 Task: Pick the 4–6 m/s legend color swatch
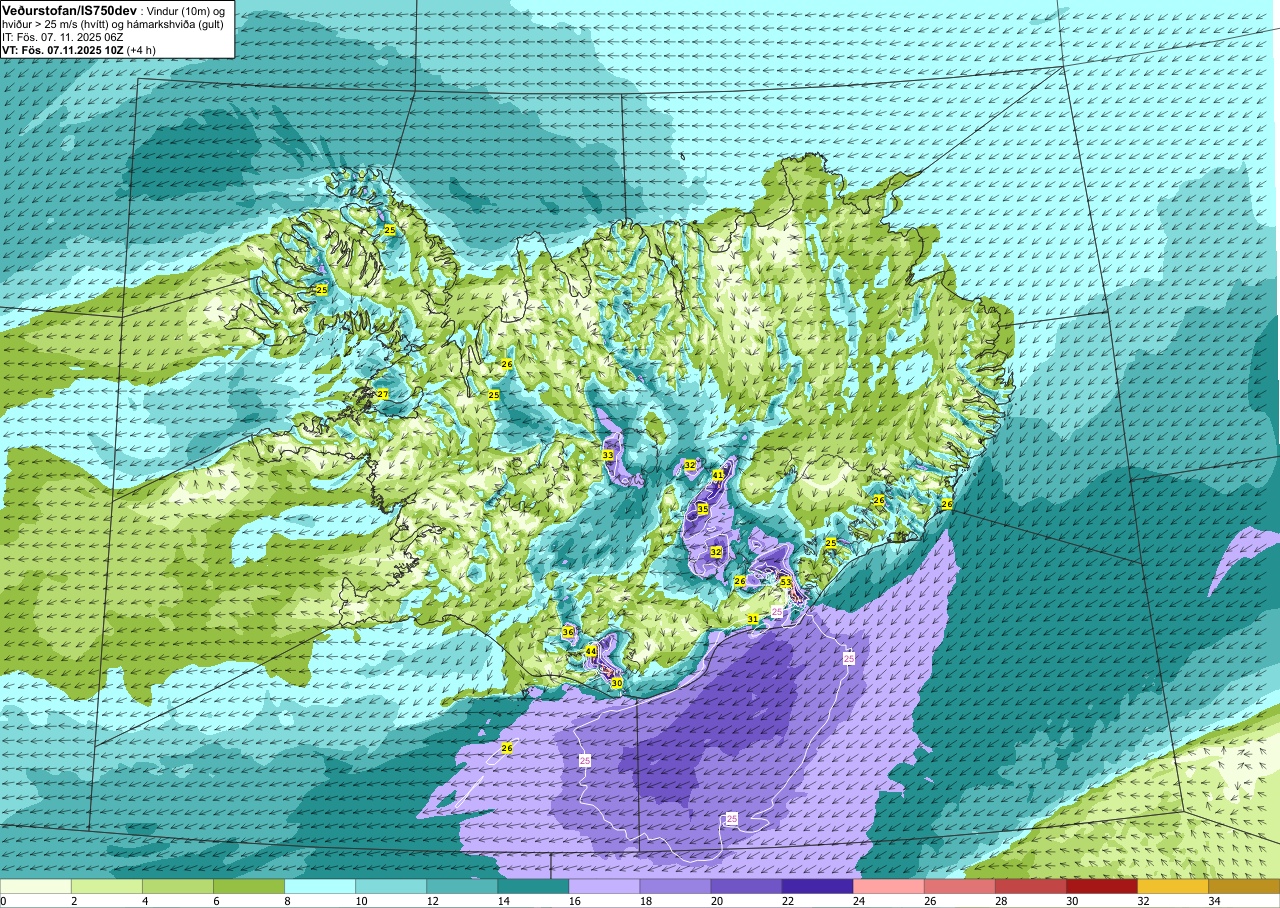point(178,886)
